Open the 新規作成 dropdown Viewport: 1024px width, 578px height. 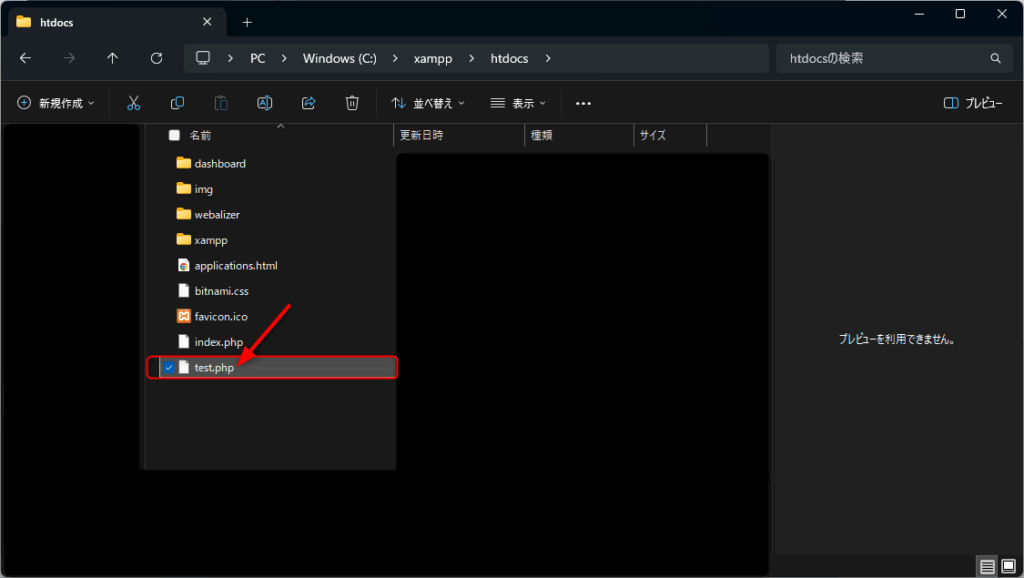tap(56, 103)
